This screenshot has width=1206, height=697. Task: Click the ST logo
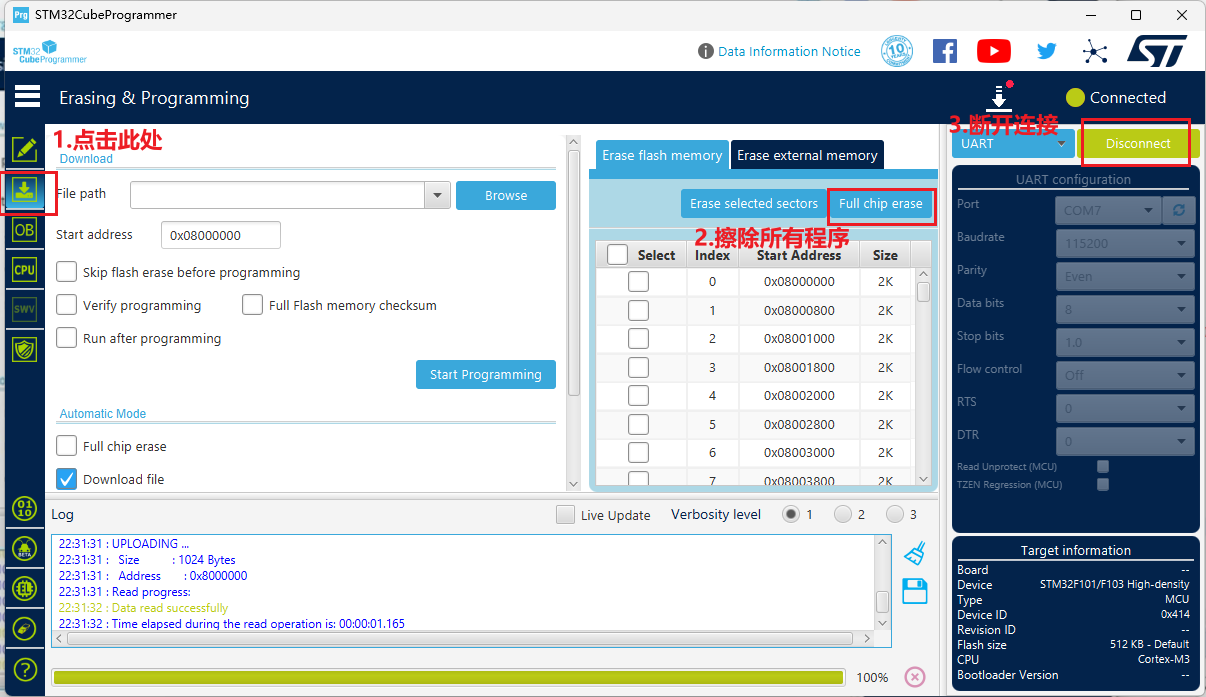(x=1157, y=51)
